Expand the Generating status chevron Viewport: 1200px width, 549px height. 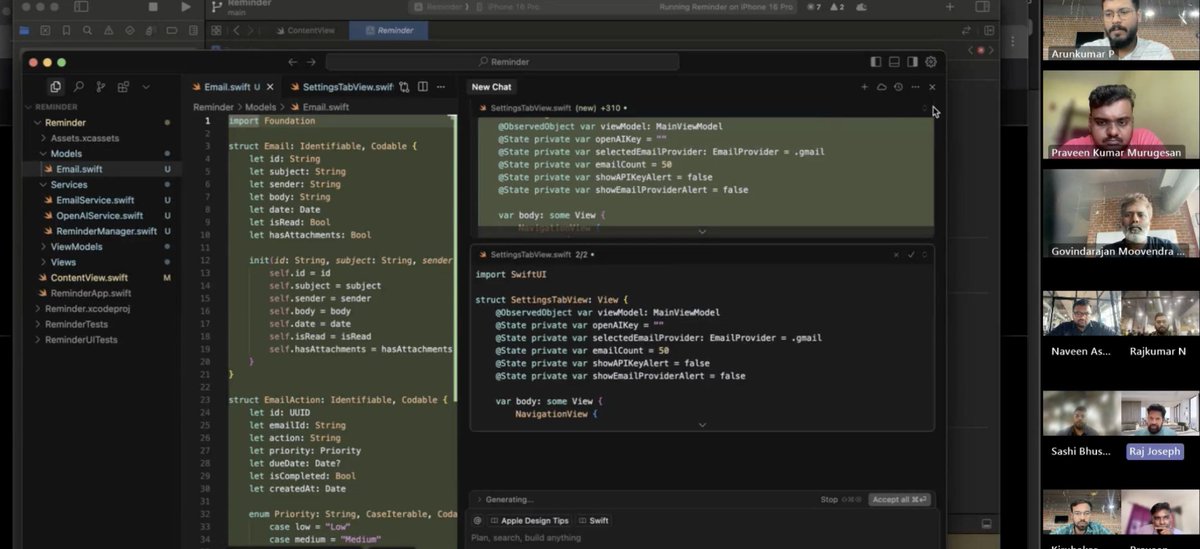[478, 499]
